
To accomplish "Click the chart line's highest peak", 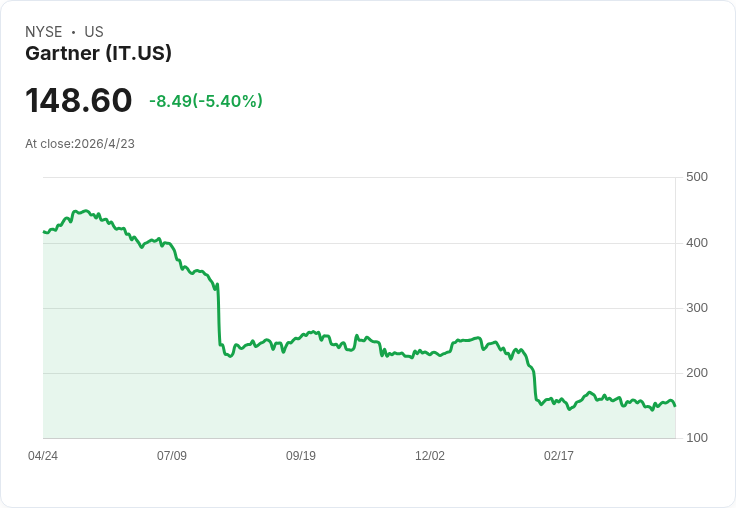I will [x=86, y=211].
